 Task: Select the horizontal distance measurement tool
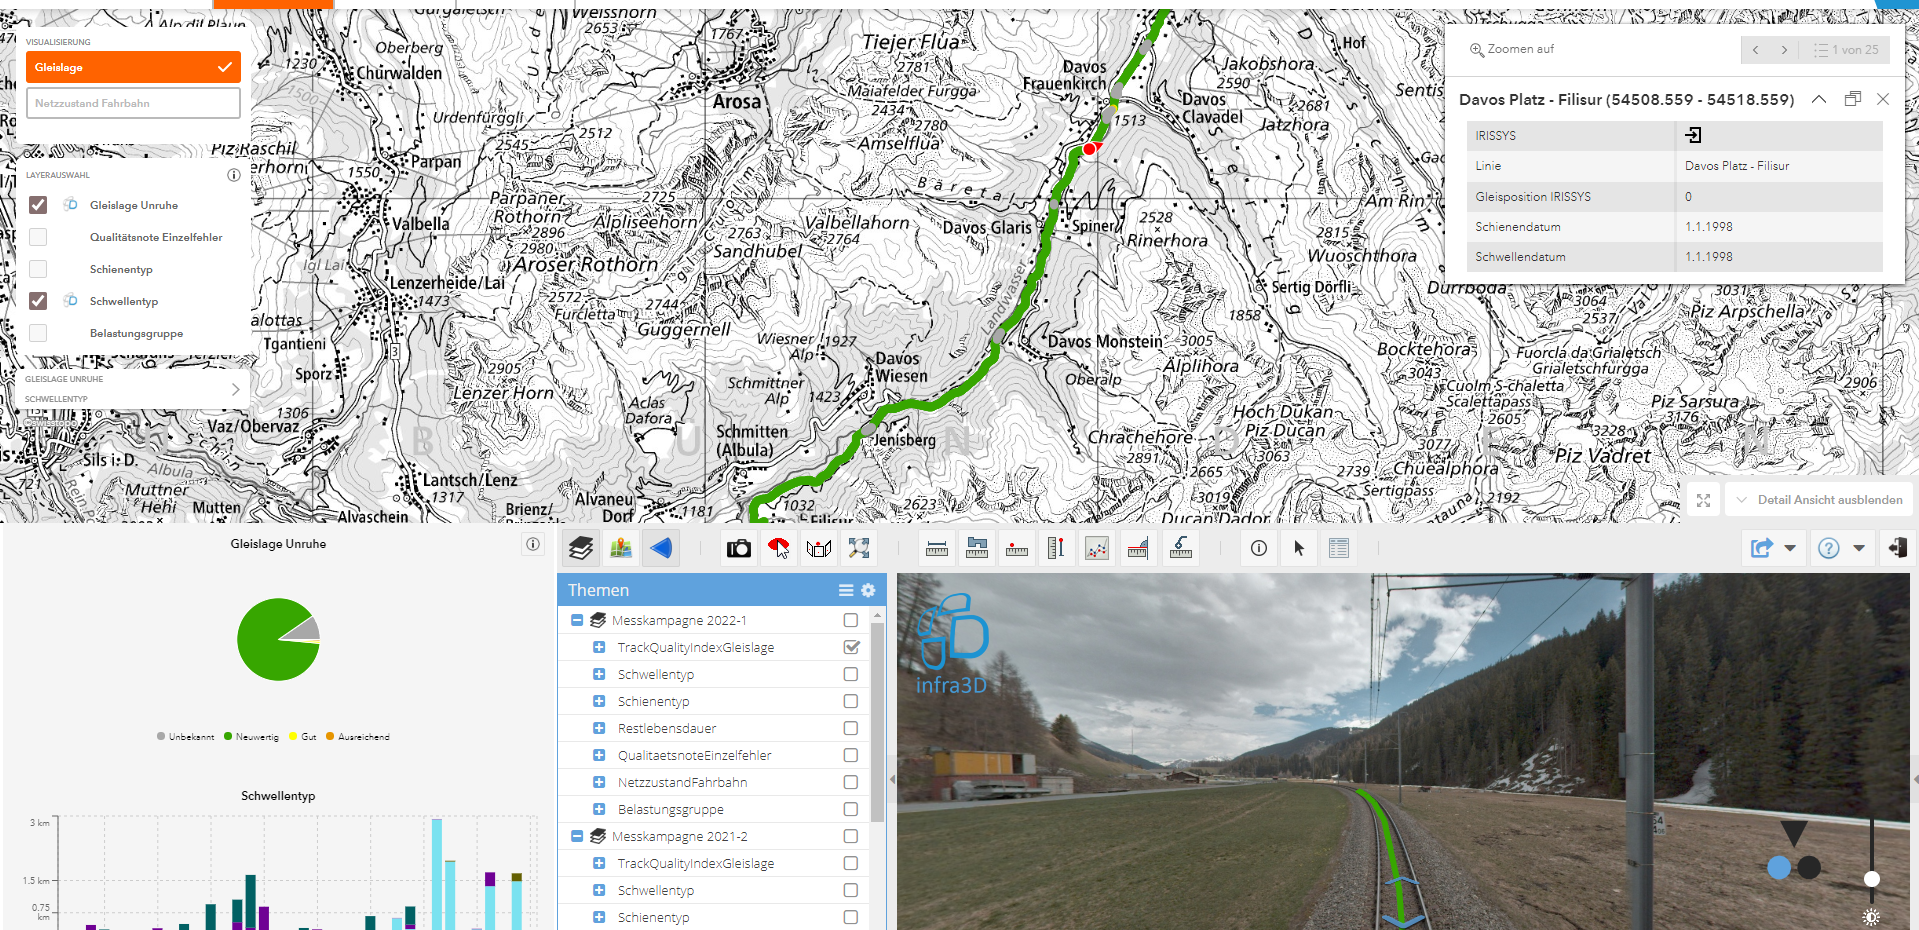tap(936, 548)
